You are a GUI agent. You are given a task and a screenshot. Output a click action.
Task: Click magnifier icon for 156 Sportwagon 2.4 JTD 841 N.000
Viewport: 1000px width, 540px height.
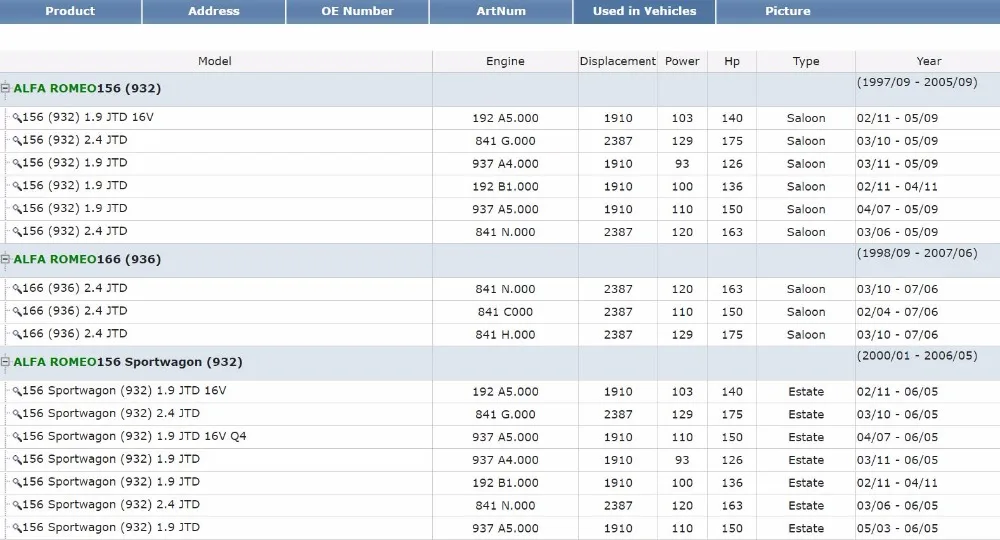(x=17, y=506)
